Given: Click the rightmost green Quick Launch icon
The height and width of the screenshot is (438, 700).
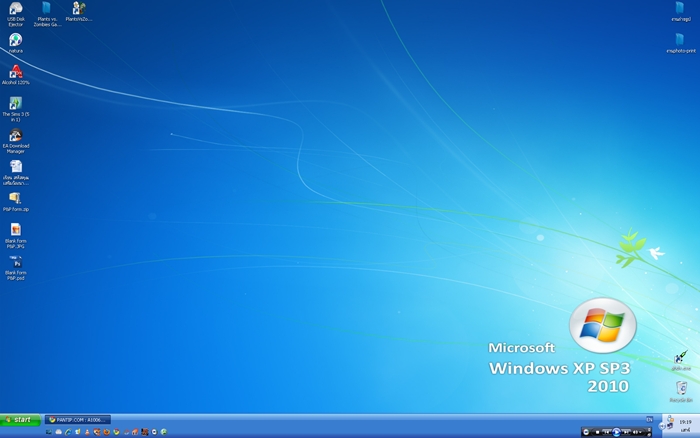Looking at the screenshot, I should 163,432.
